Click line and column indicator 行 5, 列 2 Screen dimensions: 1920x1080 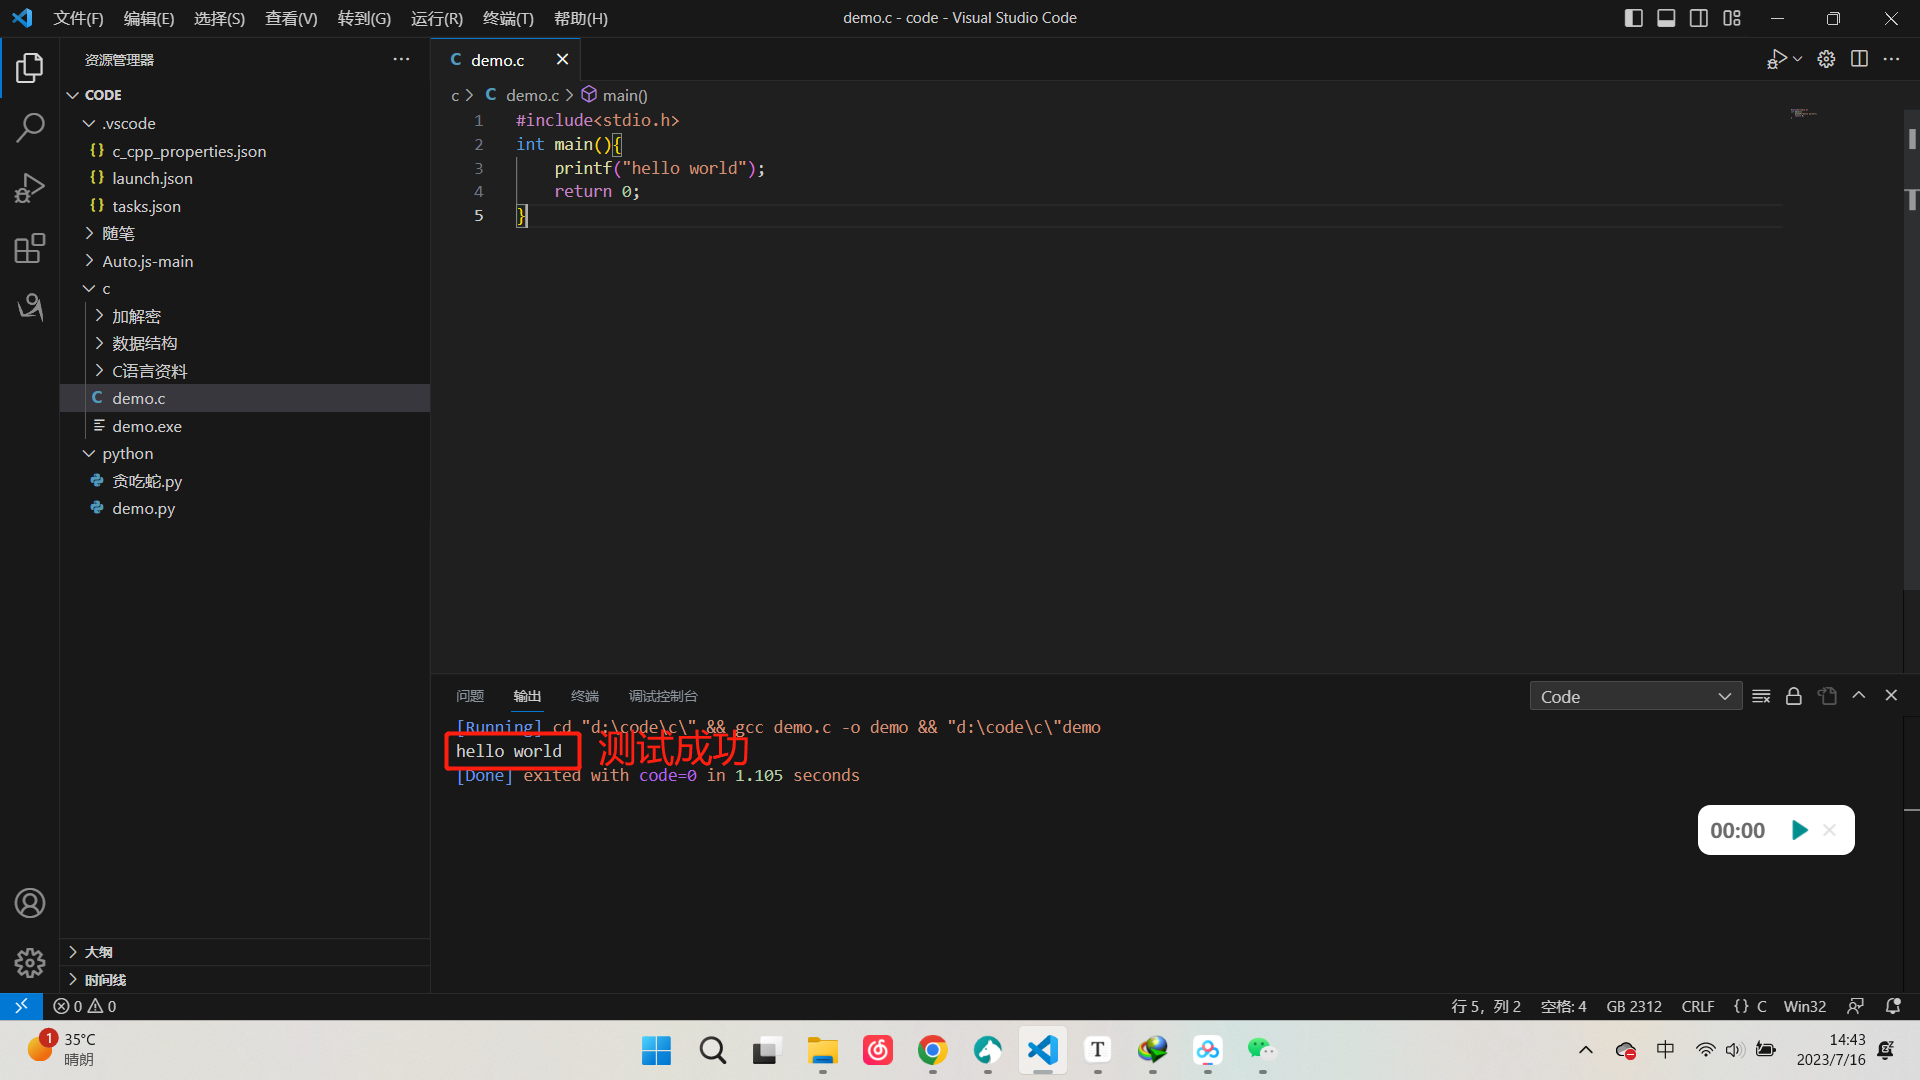[x=1486, y=1006]
